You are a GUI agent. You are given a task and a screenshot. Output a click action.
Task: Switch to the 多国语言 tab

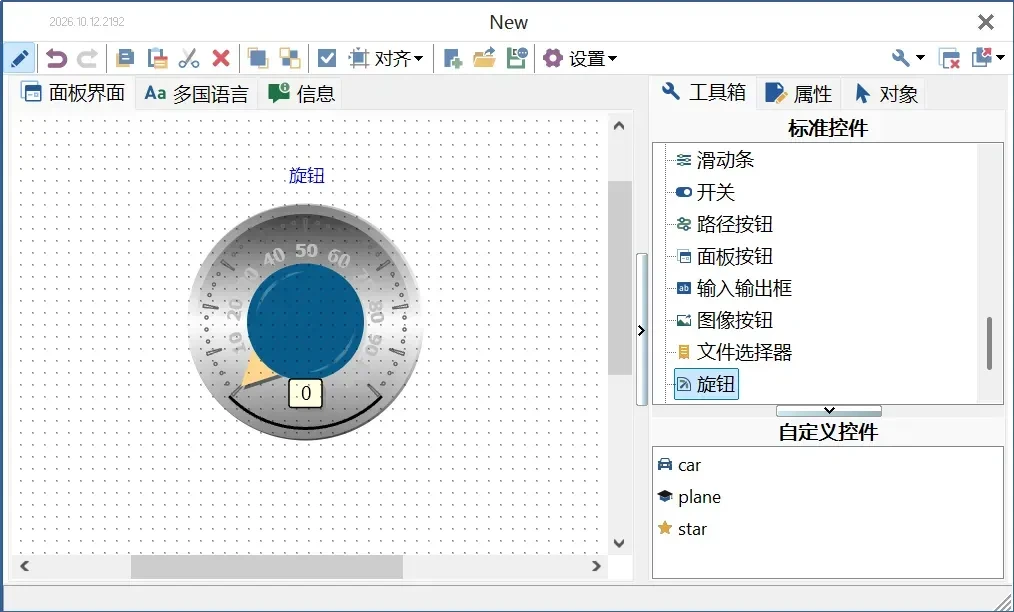[x=197, y=94]
